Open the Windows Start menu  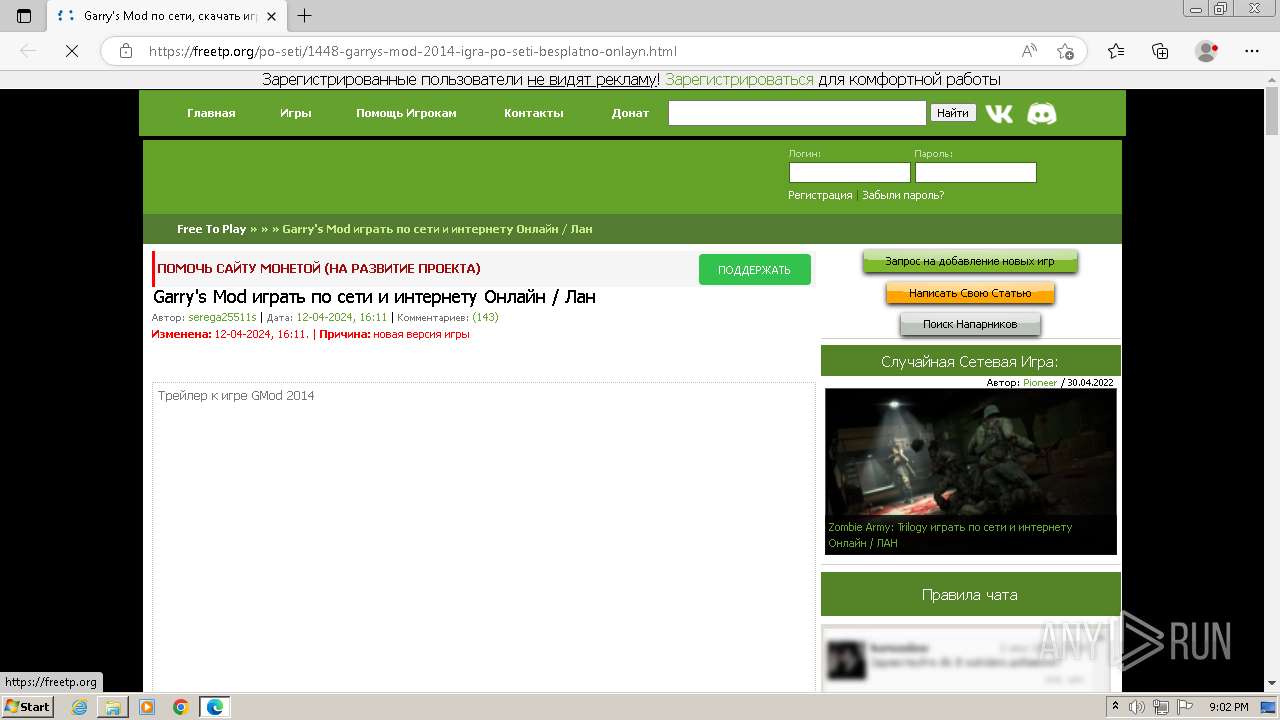point(28,707)
